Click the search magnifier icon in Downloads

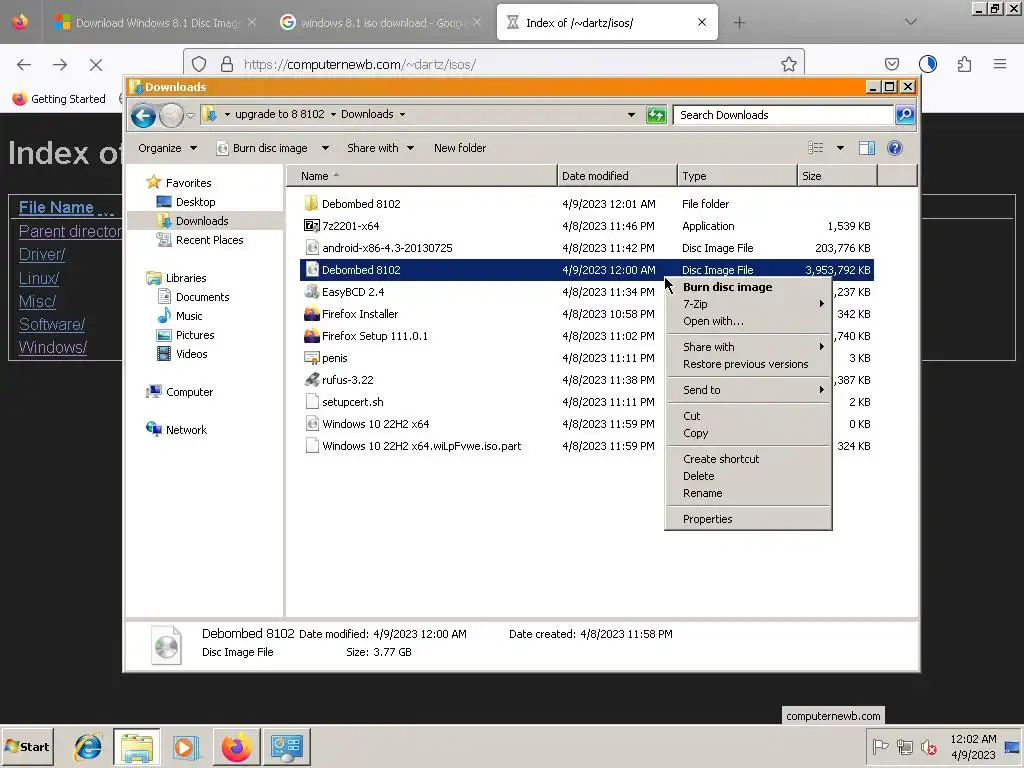coord(904,115)
